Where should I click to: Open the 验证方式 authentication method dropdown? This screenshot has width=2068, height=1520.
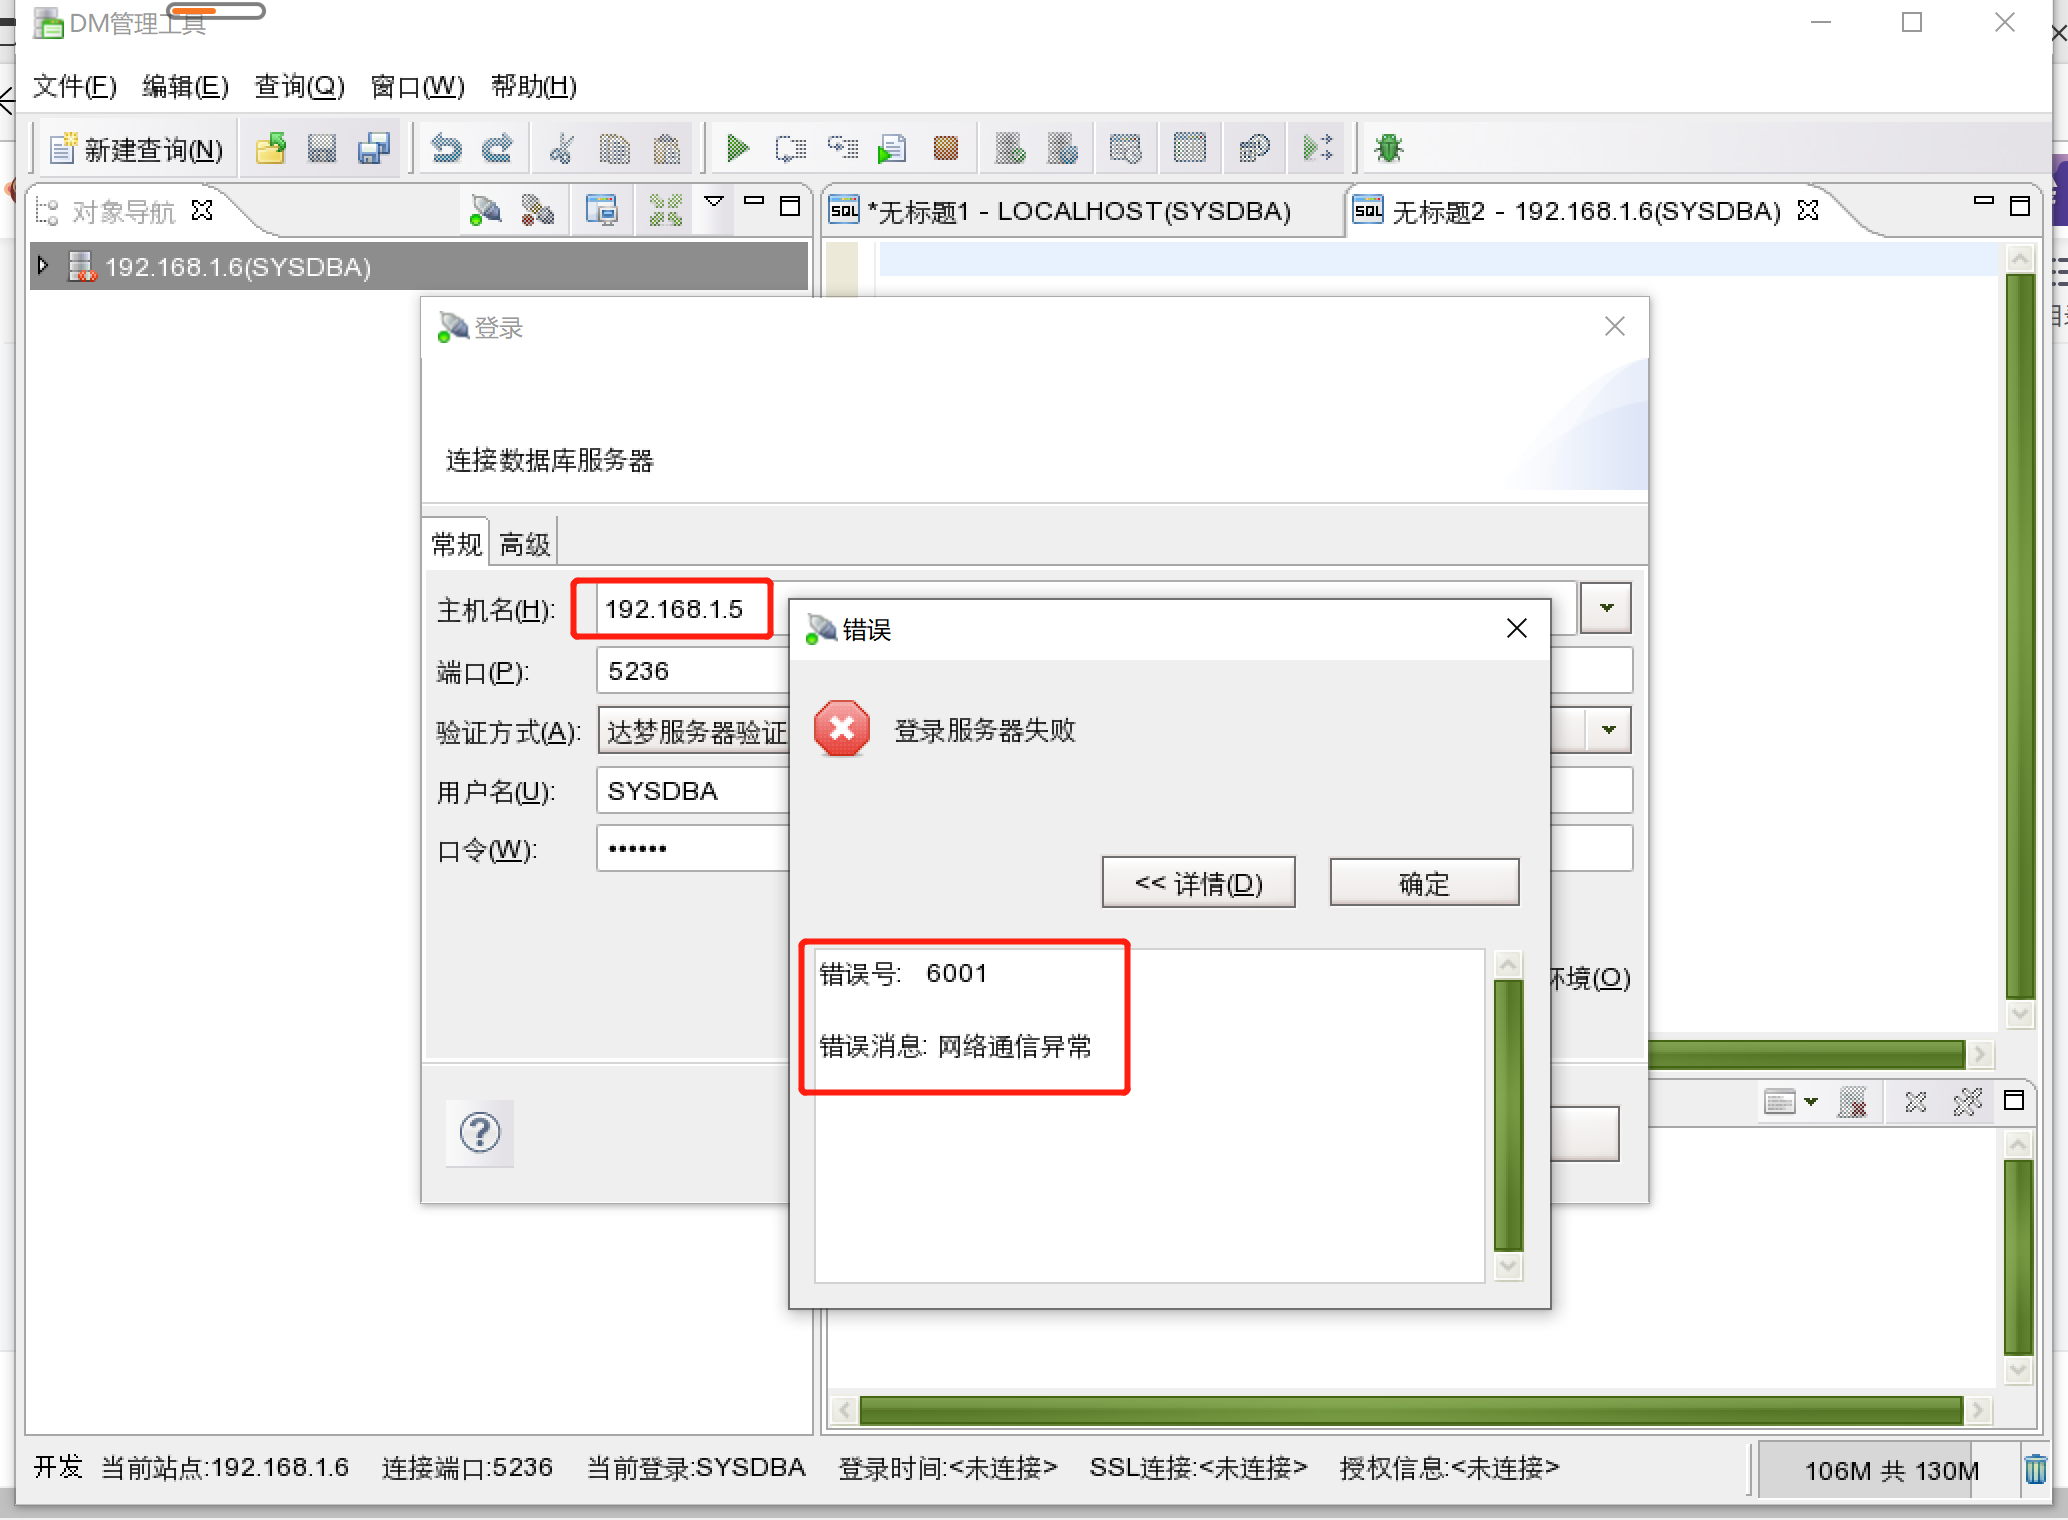click(1608, 730)
